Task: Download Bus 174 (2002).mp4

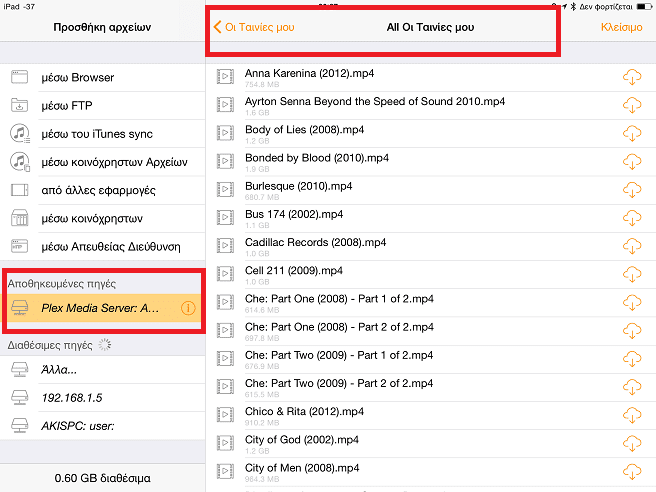Action: click(x=632, y=218)
